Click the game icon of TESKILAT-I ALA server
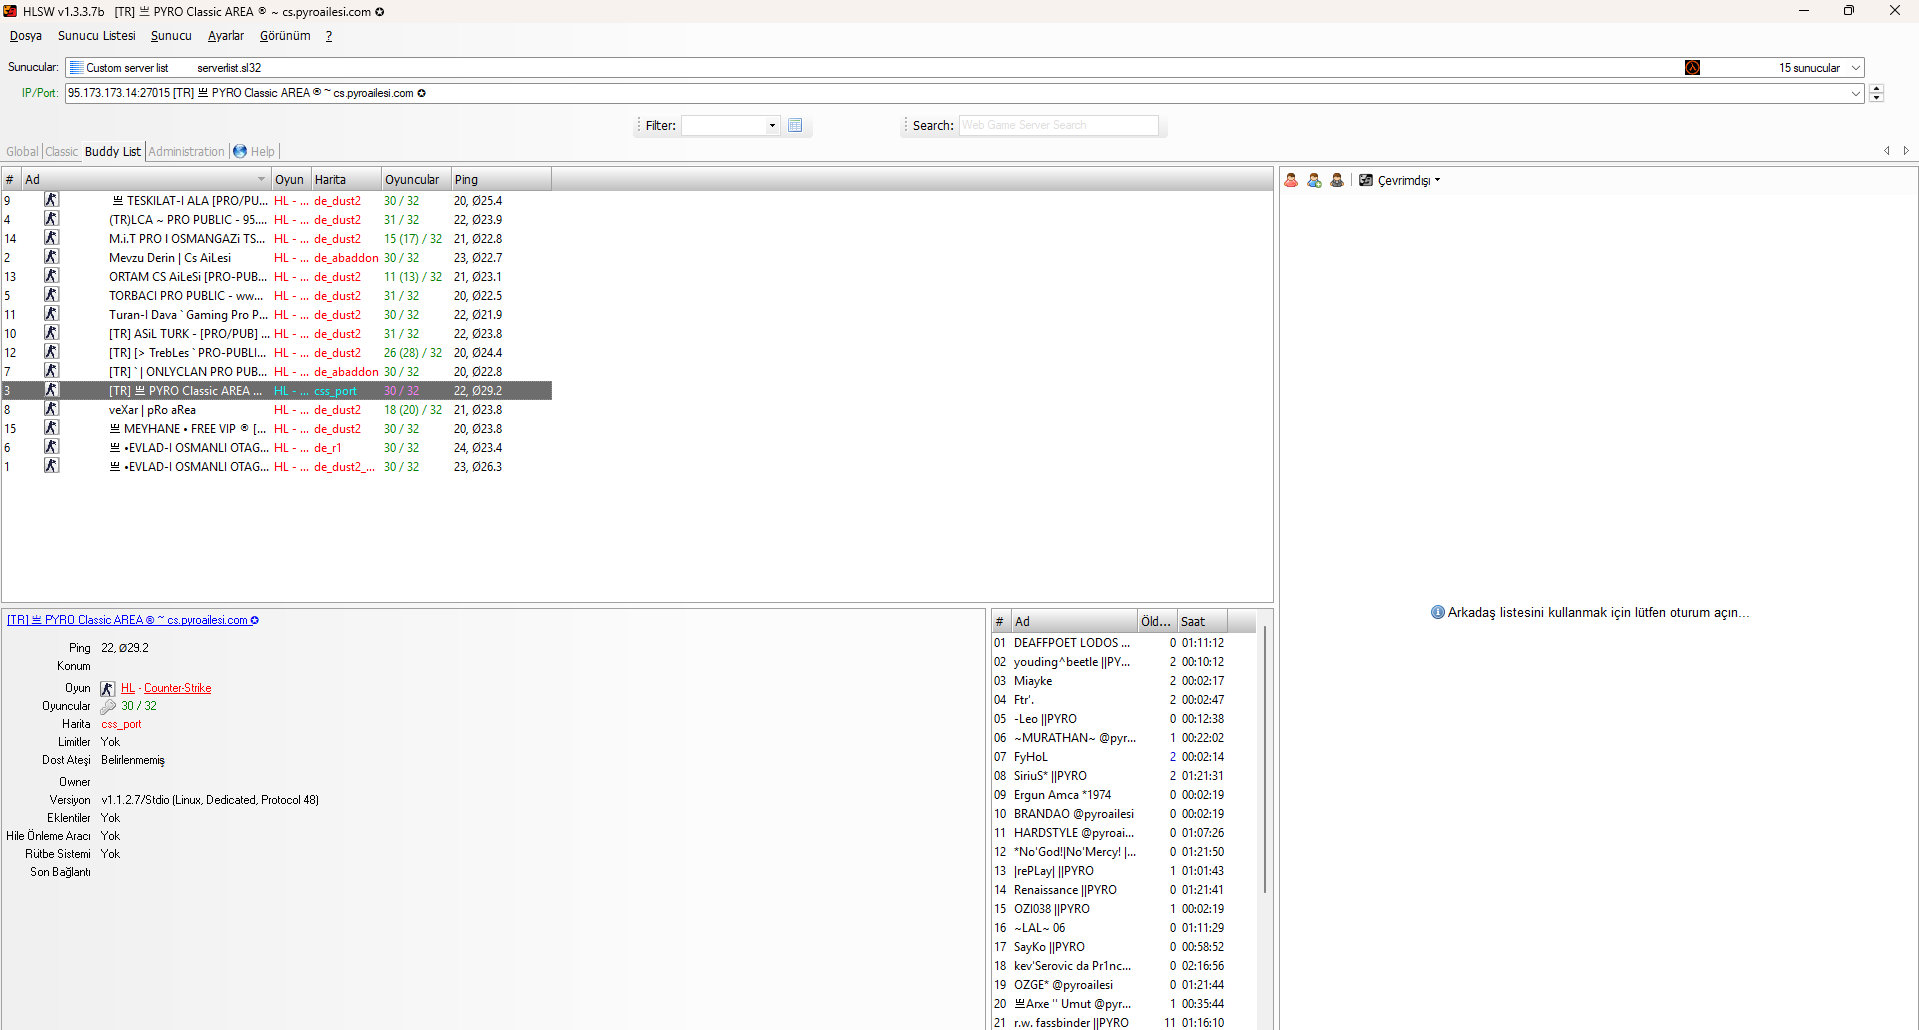 [51, 200]
